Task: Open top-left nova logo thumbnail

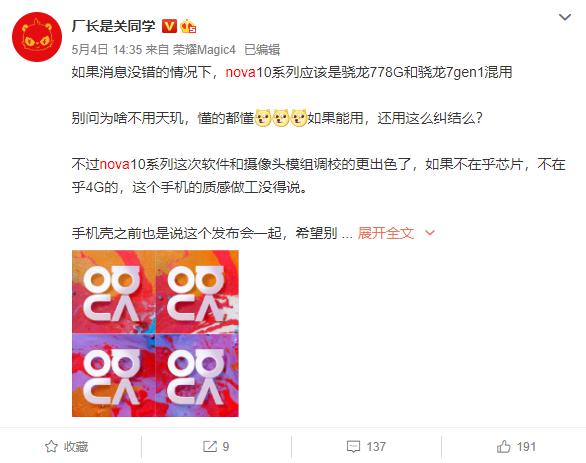Action: tap(114, 291)
